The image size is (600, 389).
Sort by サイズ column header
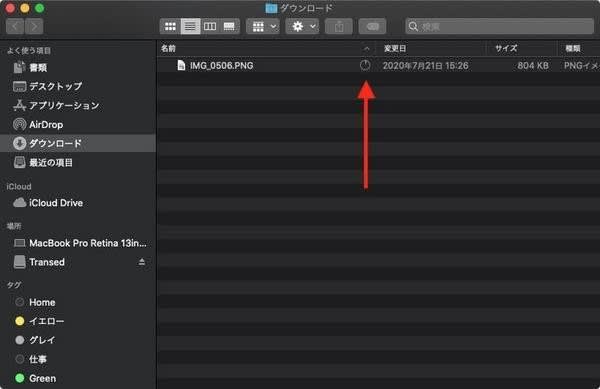506,49
